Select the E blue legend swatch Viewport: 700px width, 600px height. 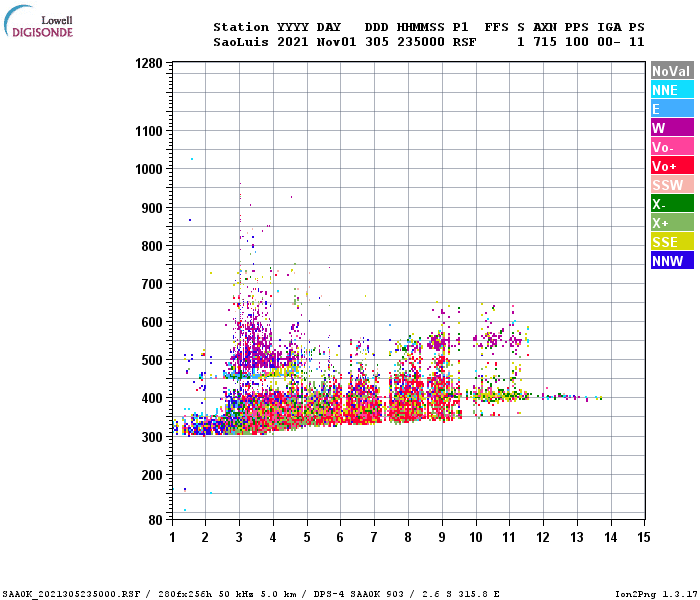(672, 108)
